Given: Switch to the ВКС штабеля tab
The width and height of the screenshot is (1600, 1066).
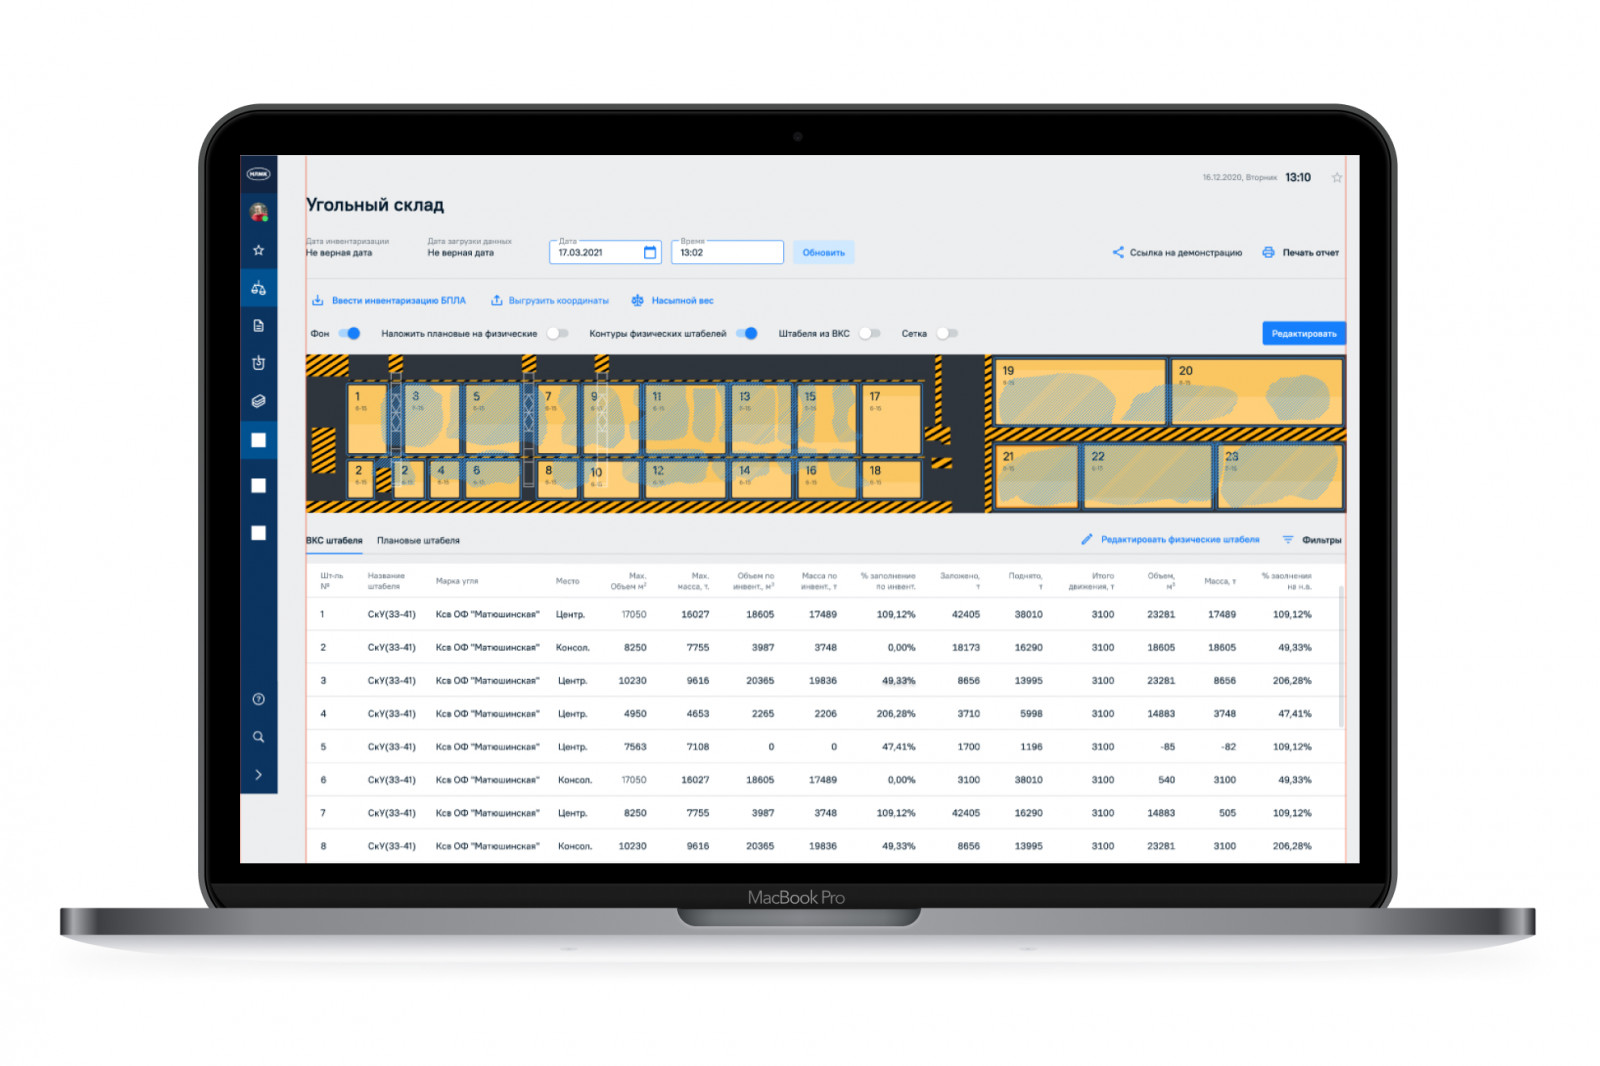Looking at the screenshot, I should (334, 540).
